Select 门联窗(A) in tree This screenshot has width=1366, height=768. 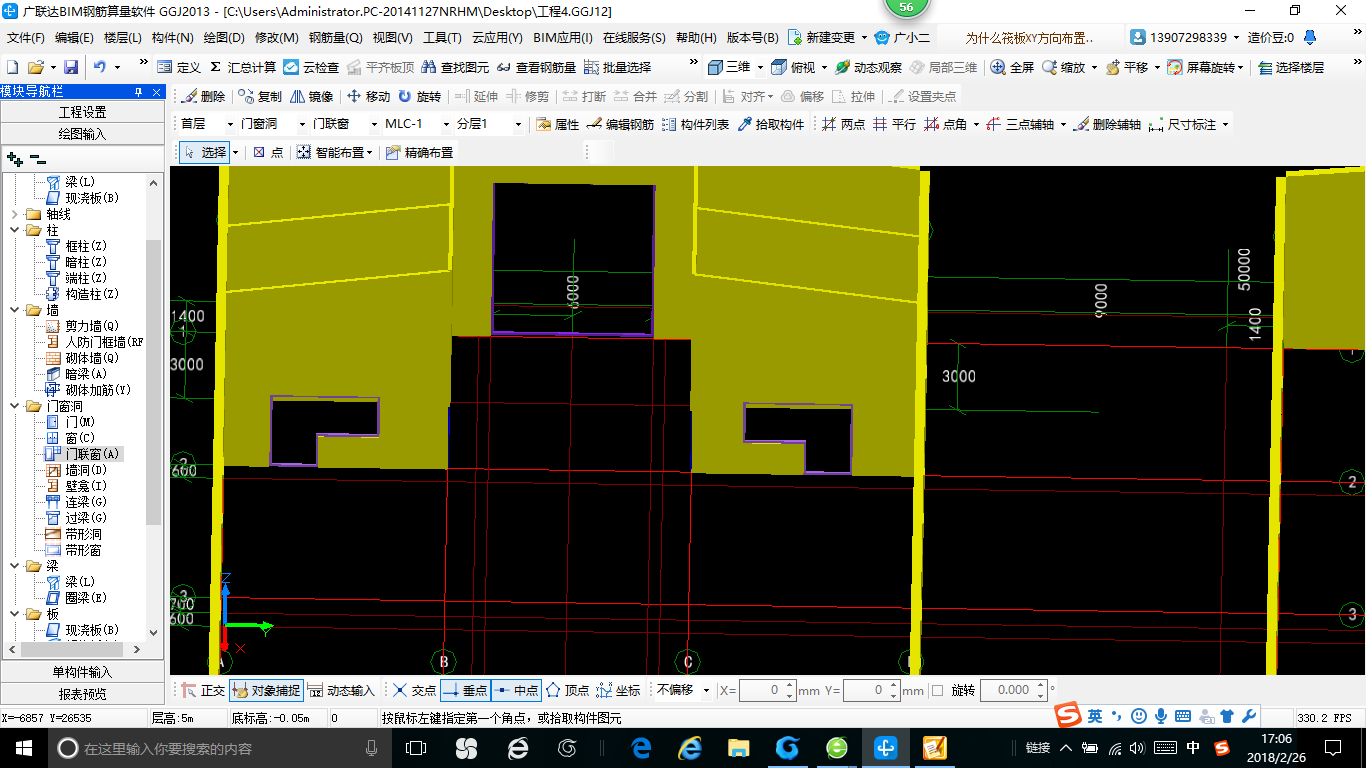tap(92, 454)
